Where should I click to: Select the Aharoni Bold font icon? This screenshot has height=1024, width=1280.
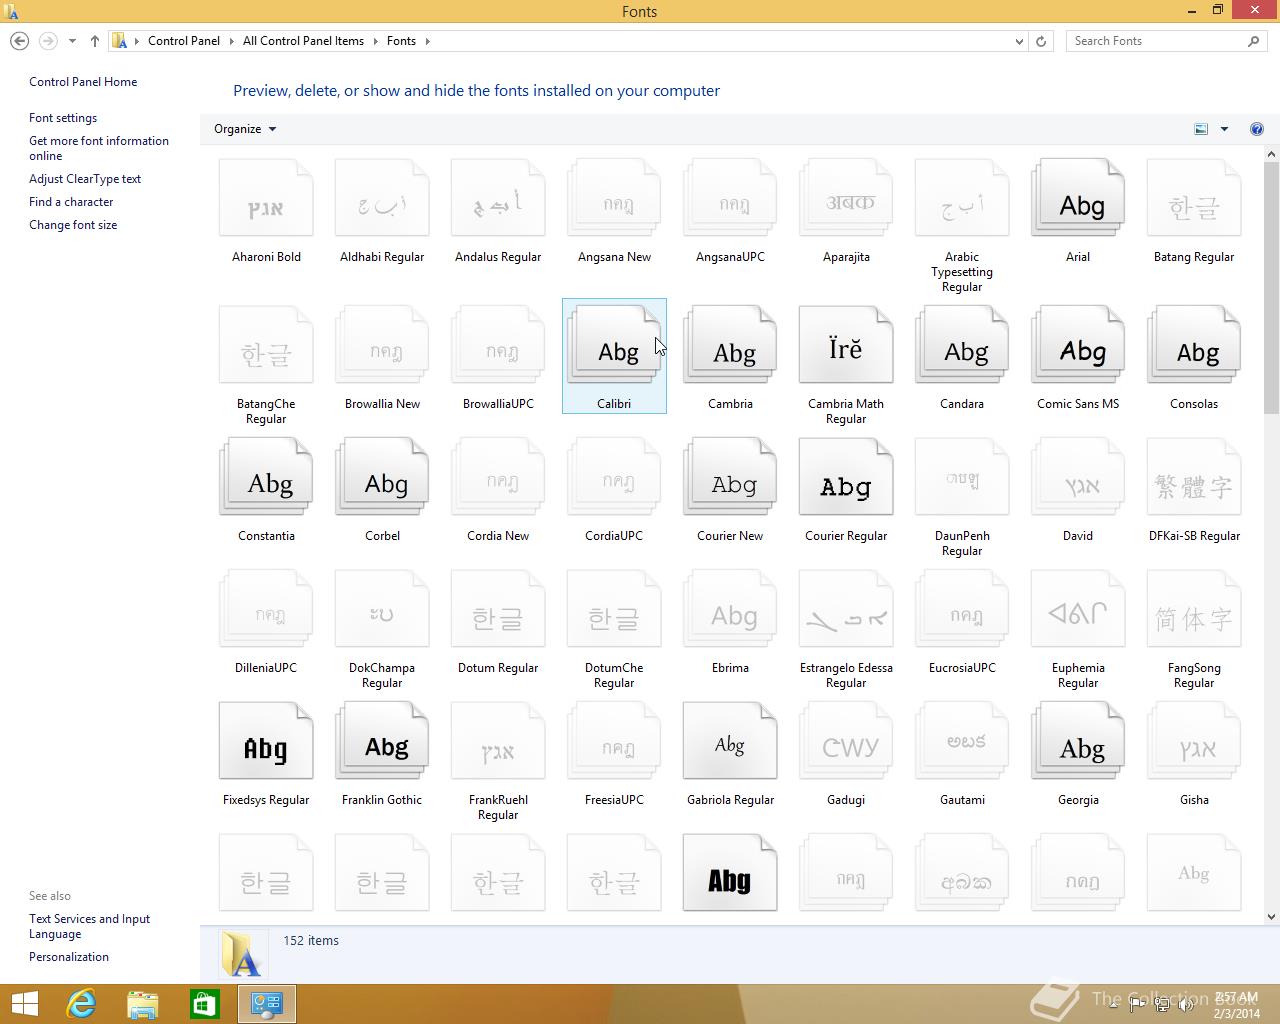[x=266, y=199]
